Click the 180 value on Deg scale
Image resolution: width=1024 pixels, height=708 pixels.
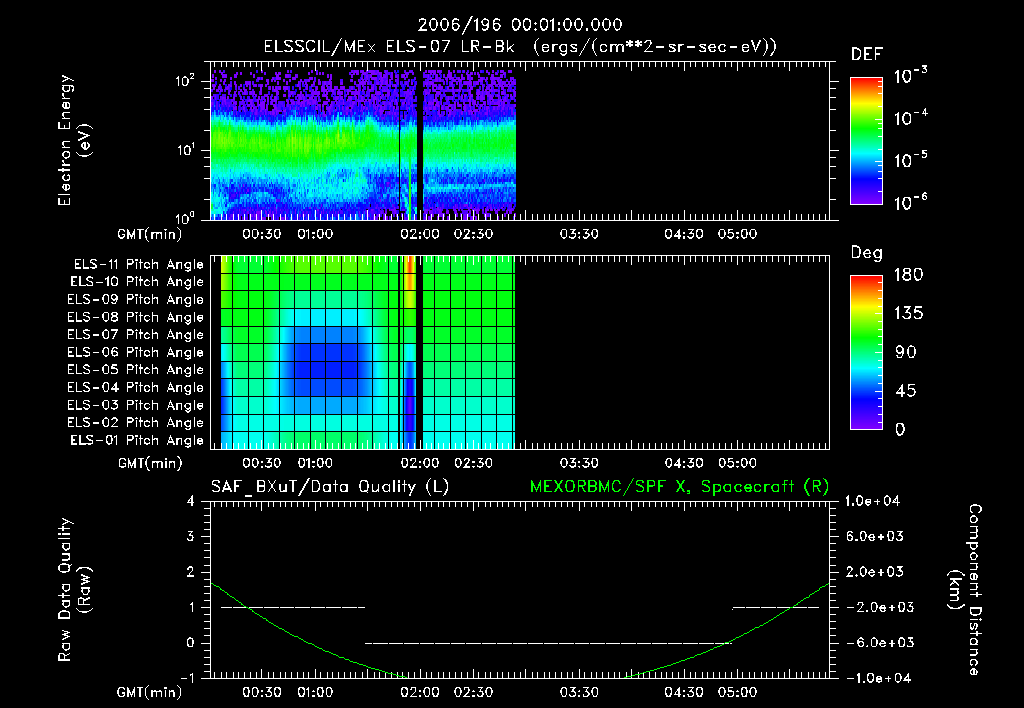[x=908, y=275]
